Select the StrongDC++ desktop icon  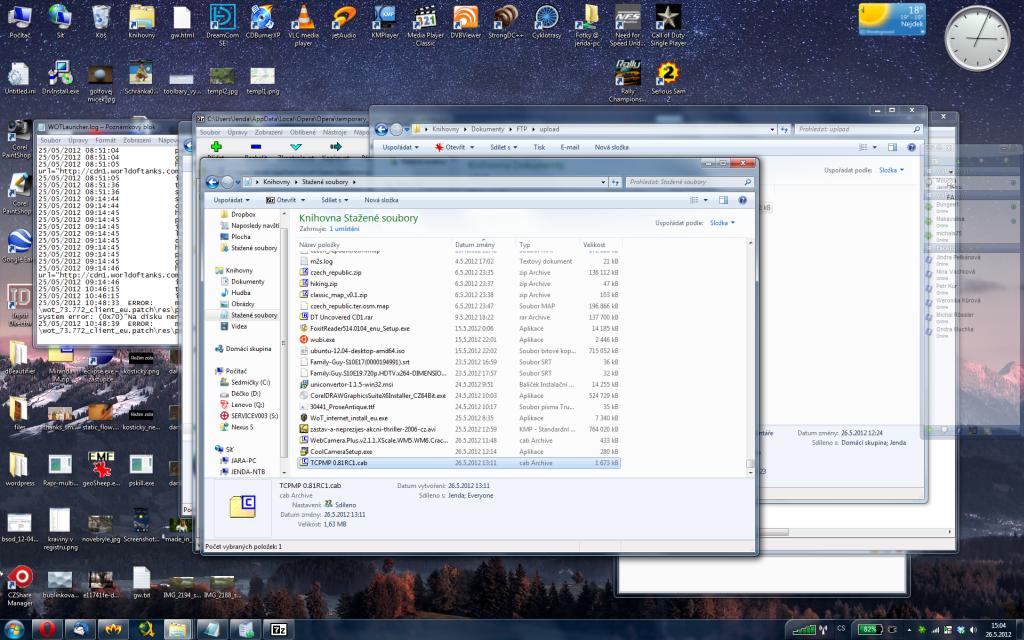(x=506, y=23)
